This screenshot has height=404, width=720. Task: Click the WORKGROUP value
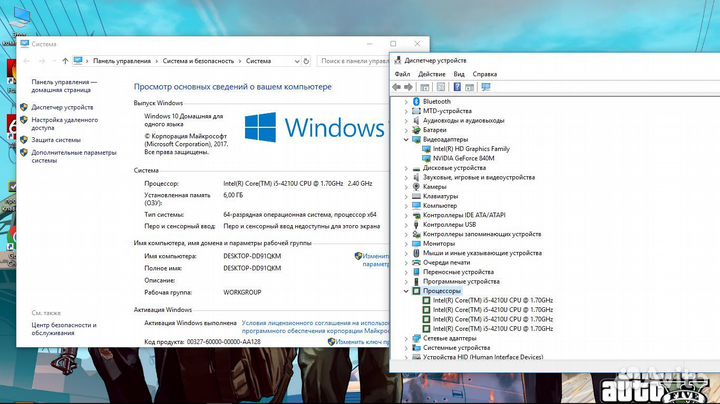point(242,292)
